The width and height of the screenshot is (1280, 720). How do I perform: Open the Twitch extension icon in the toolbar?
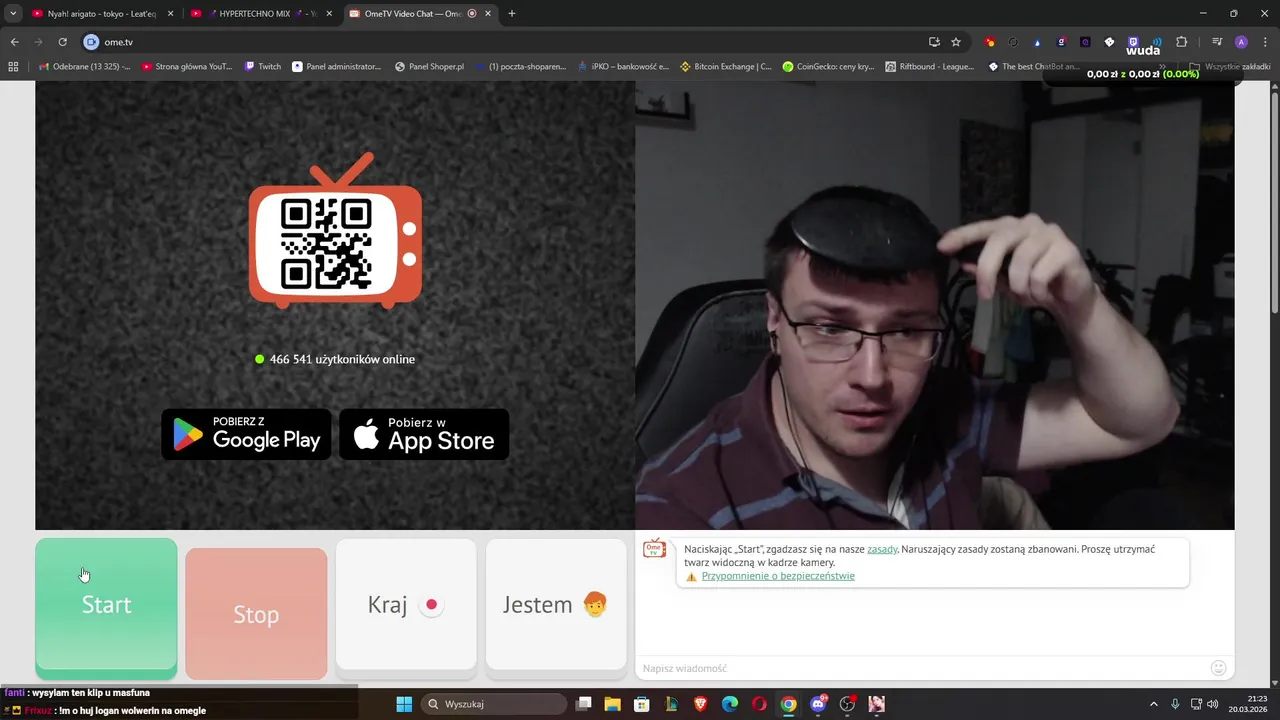click(1133, 42)
